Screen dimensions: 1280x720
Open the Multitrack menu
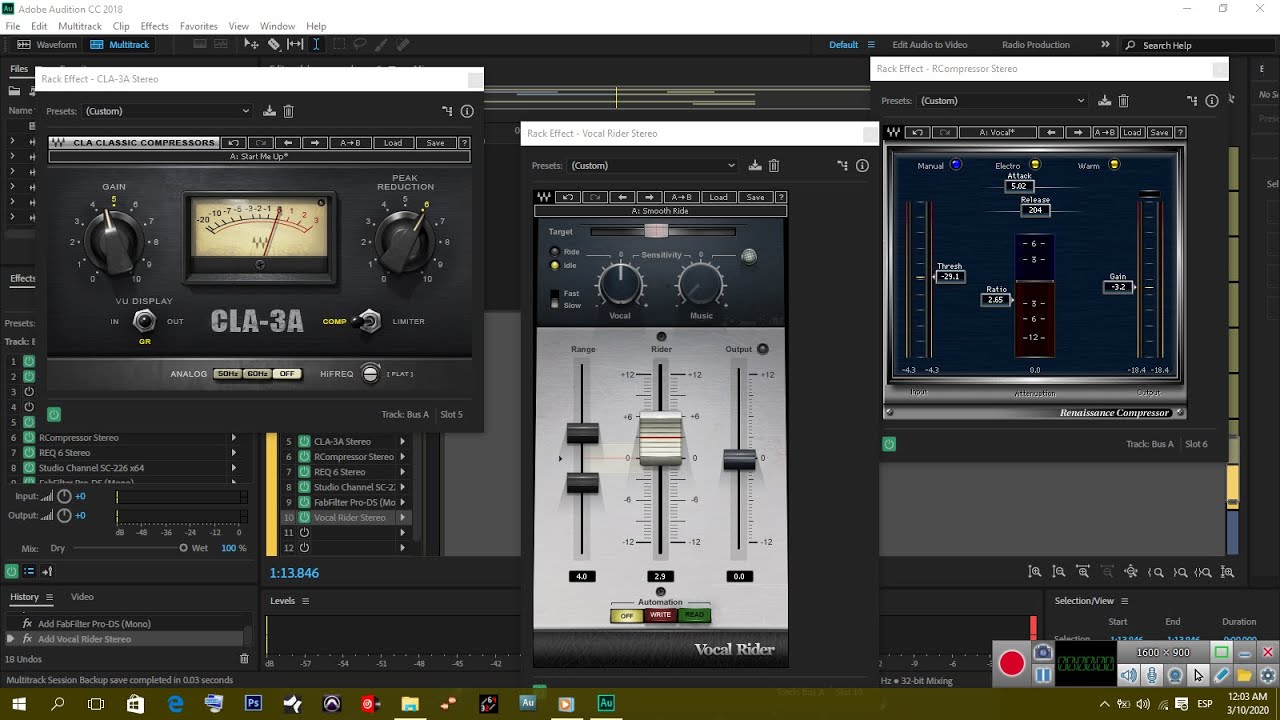click(80, 26)
